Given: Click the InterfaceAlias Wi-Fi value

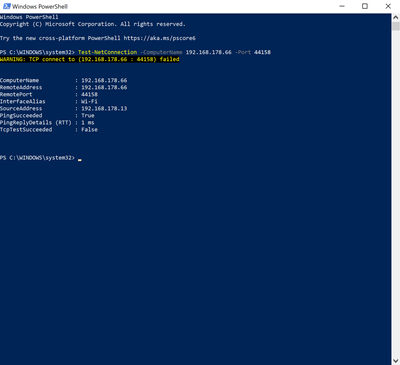Looking at the screenshot, I should coord(89,102).
